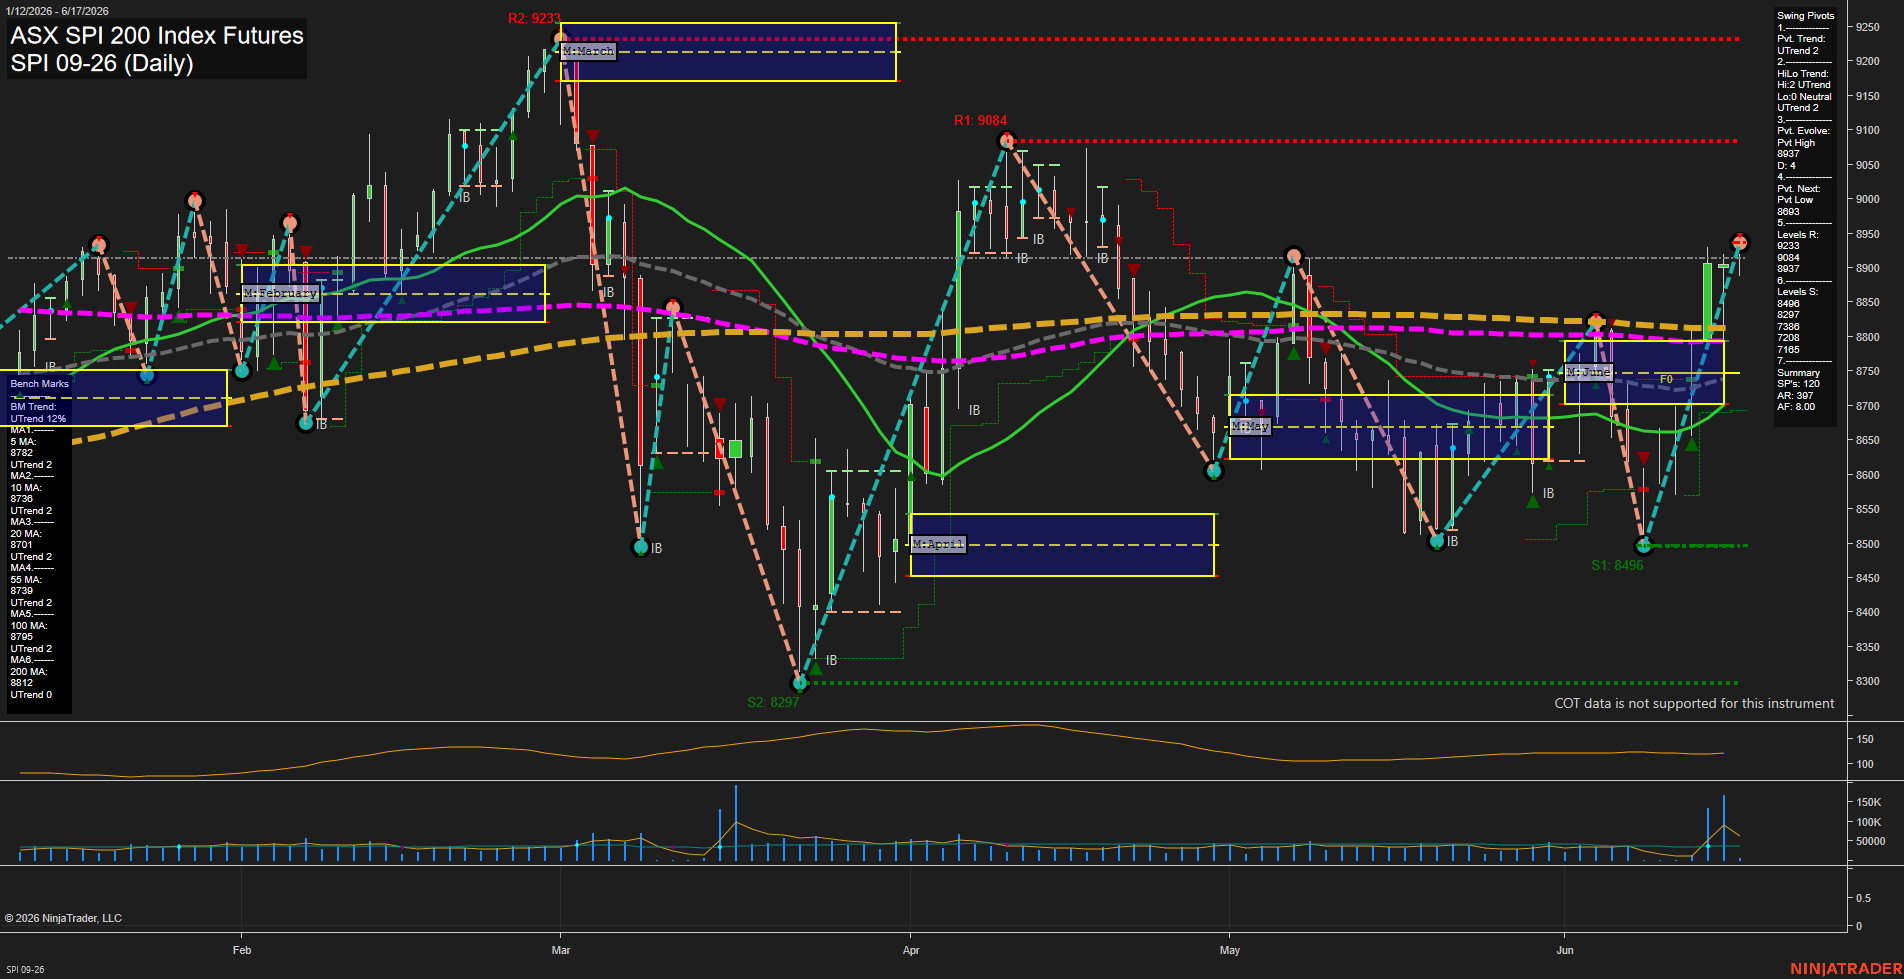Select the S2: 8297 support label
The height and width of the screenshot is (979, 1904).
click(x=773, y=702)
